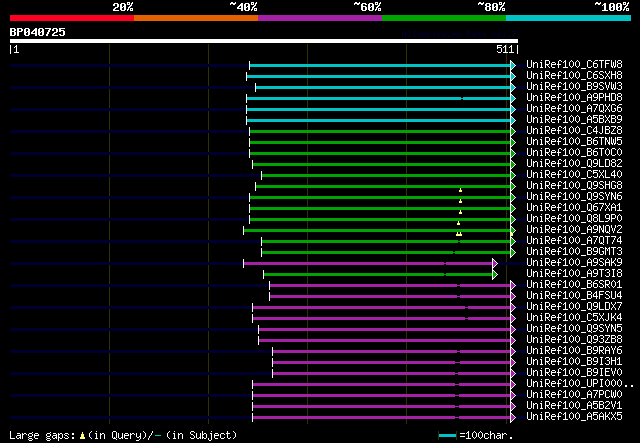
Task: Open hit UniRef100_A9PHD8 label
Action: pos(574,98)
